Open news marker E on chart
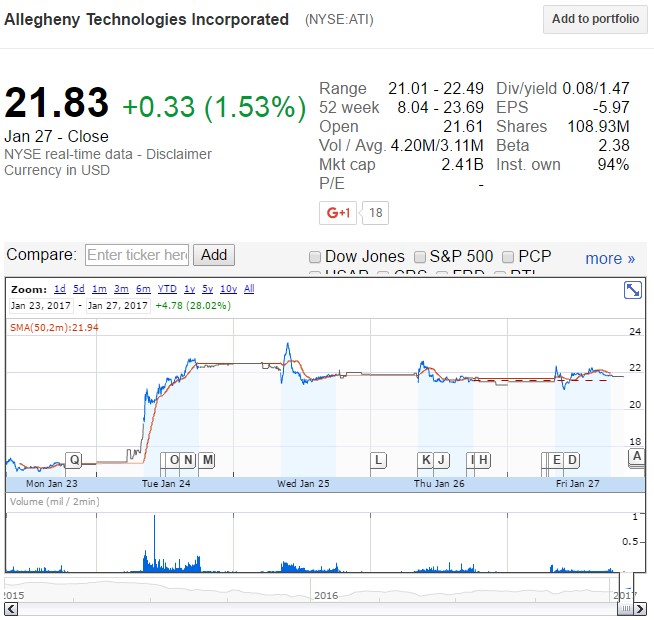The image size is (654, 620). coord(556,460)
